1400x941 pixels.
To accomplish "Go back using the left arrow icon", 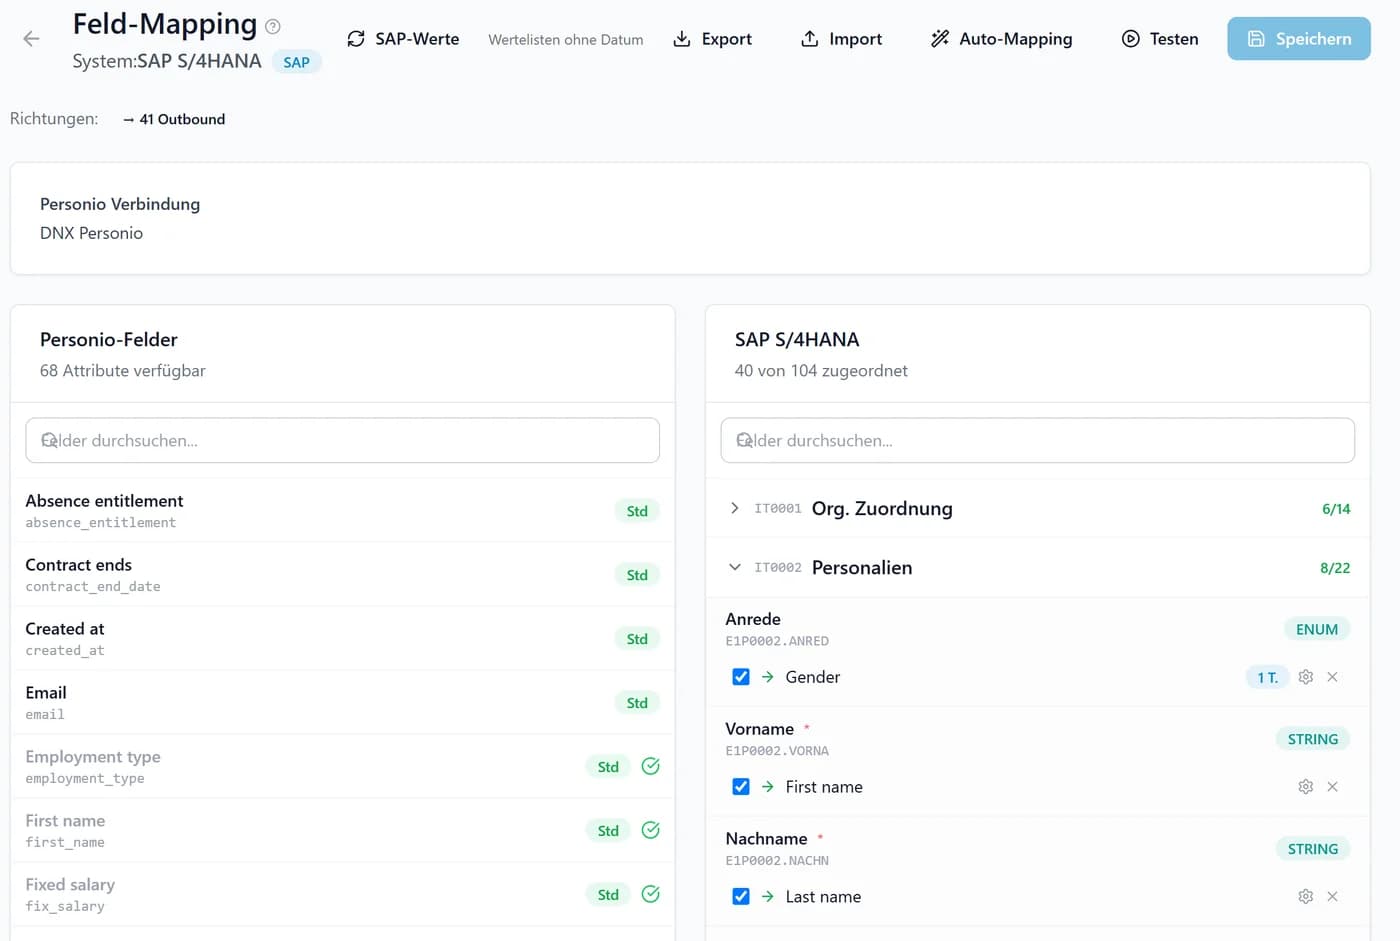I will (x=31, y=39).
